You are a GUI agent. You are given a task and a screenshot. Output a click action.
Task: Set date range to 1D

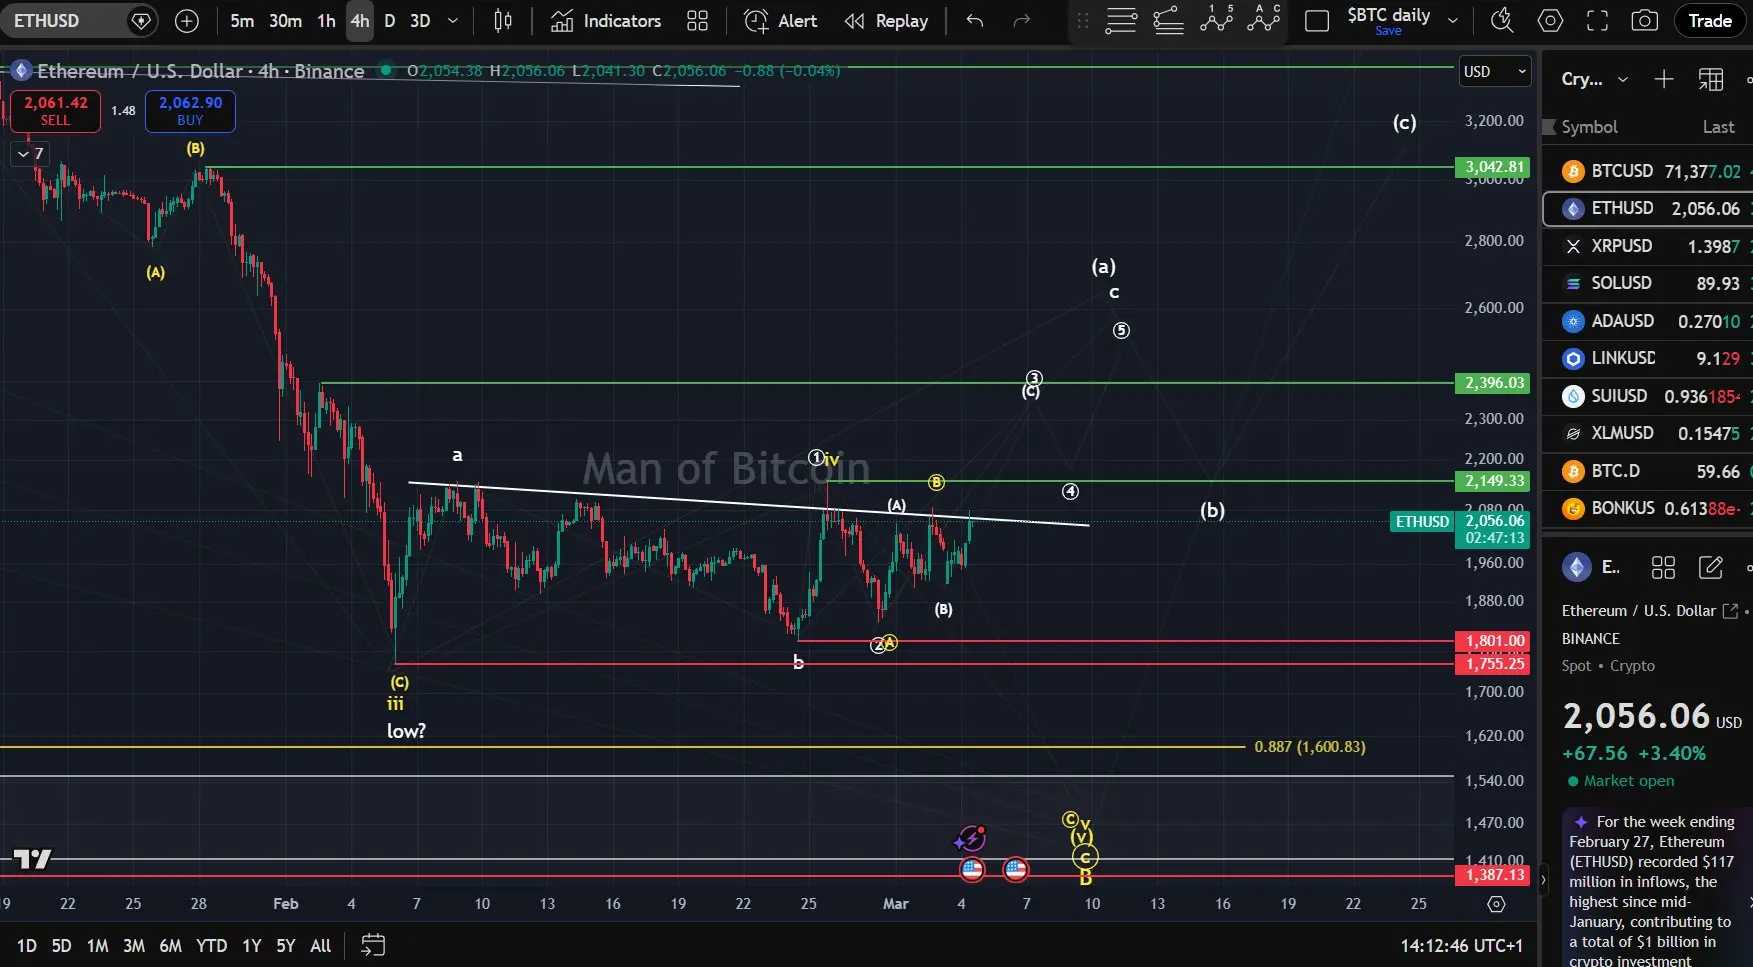(x=27, y=945)
